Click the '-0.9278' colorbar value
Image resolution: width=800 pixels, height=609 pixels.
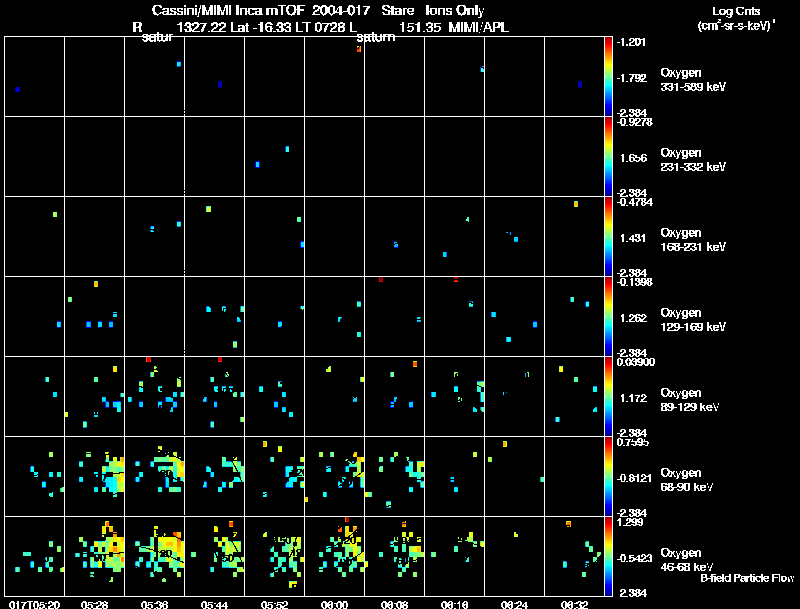click(634, 122)
